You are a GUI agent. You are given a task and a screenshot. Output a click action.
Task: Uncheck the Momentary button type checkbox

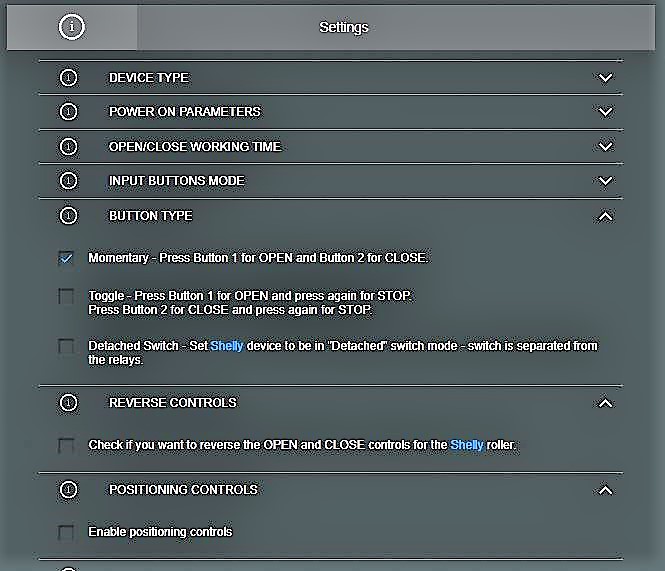click(66, 258)
